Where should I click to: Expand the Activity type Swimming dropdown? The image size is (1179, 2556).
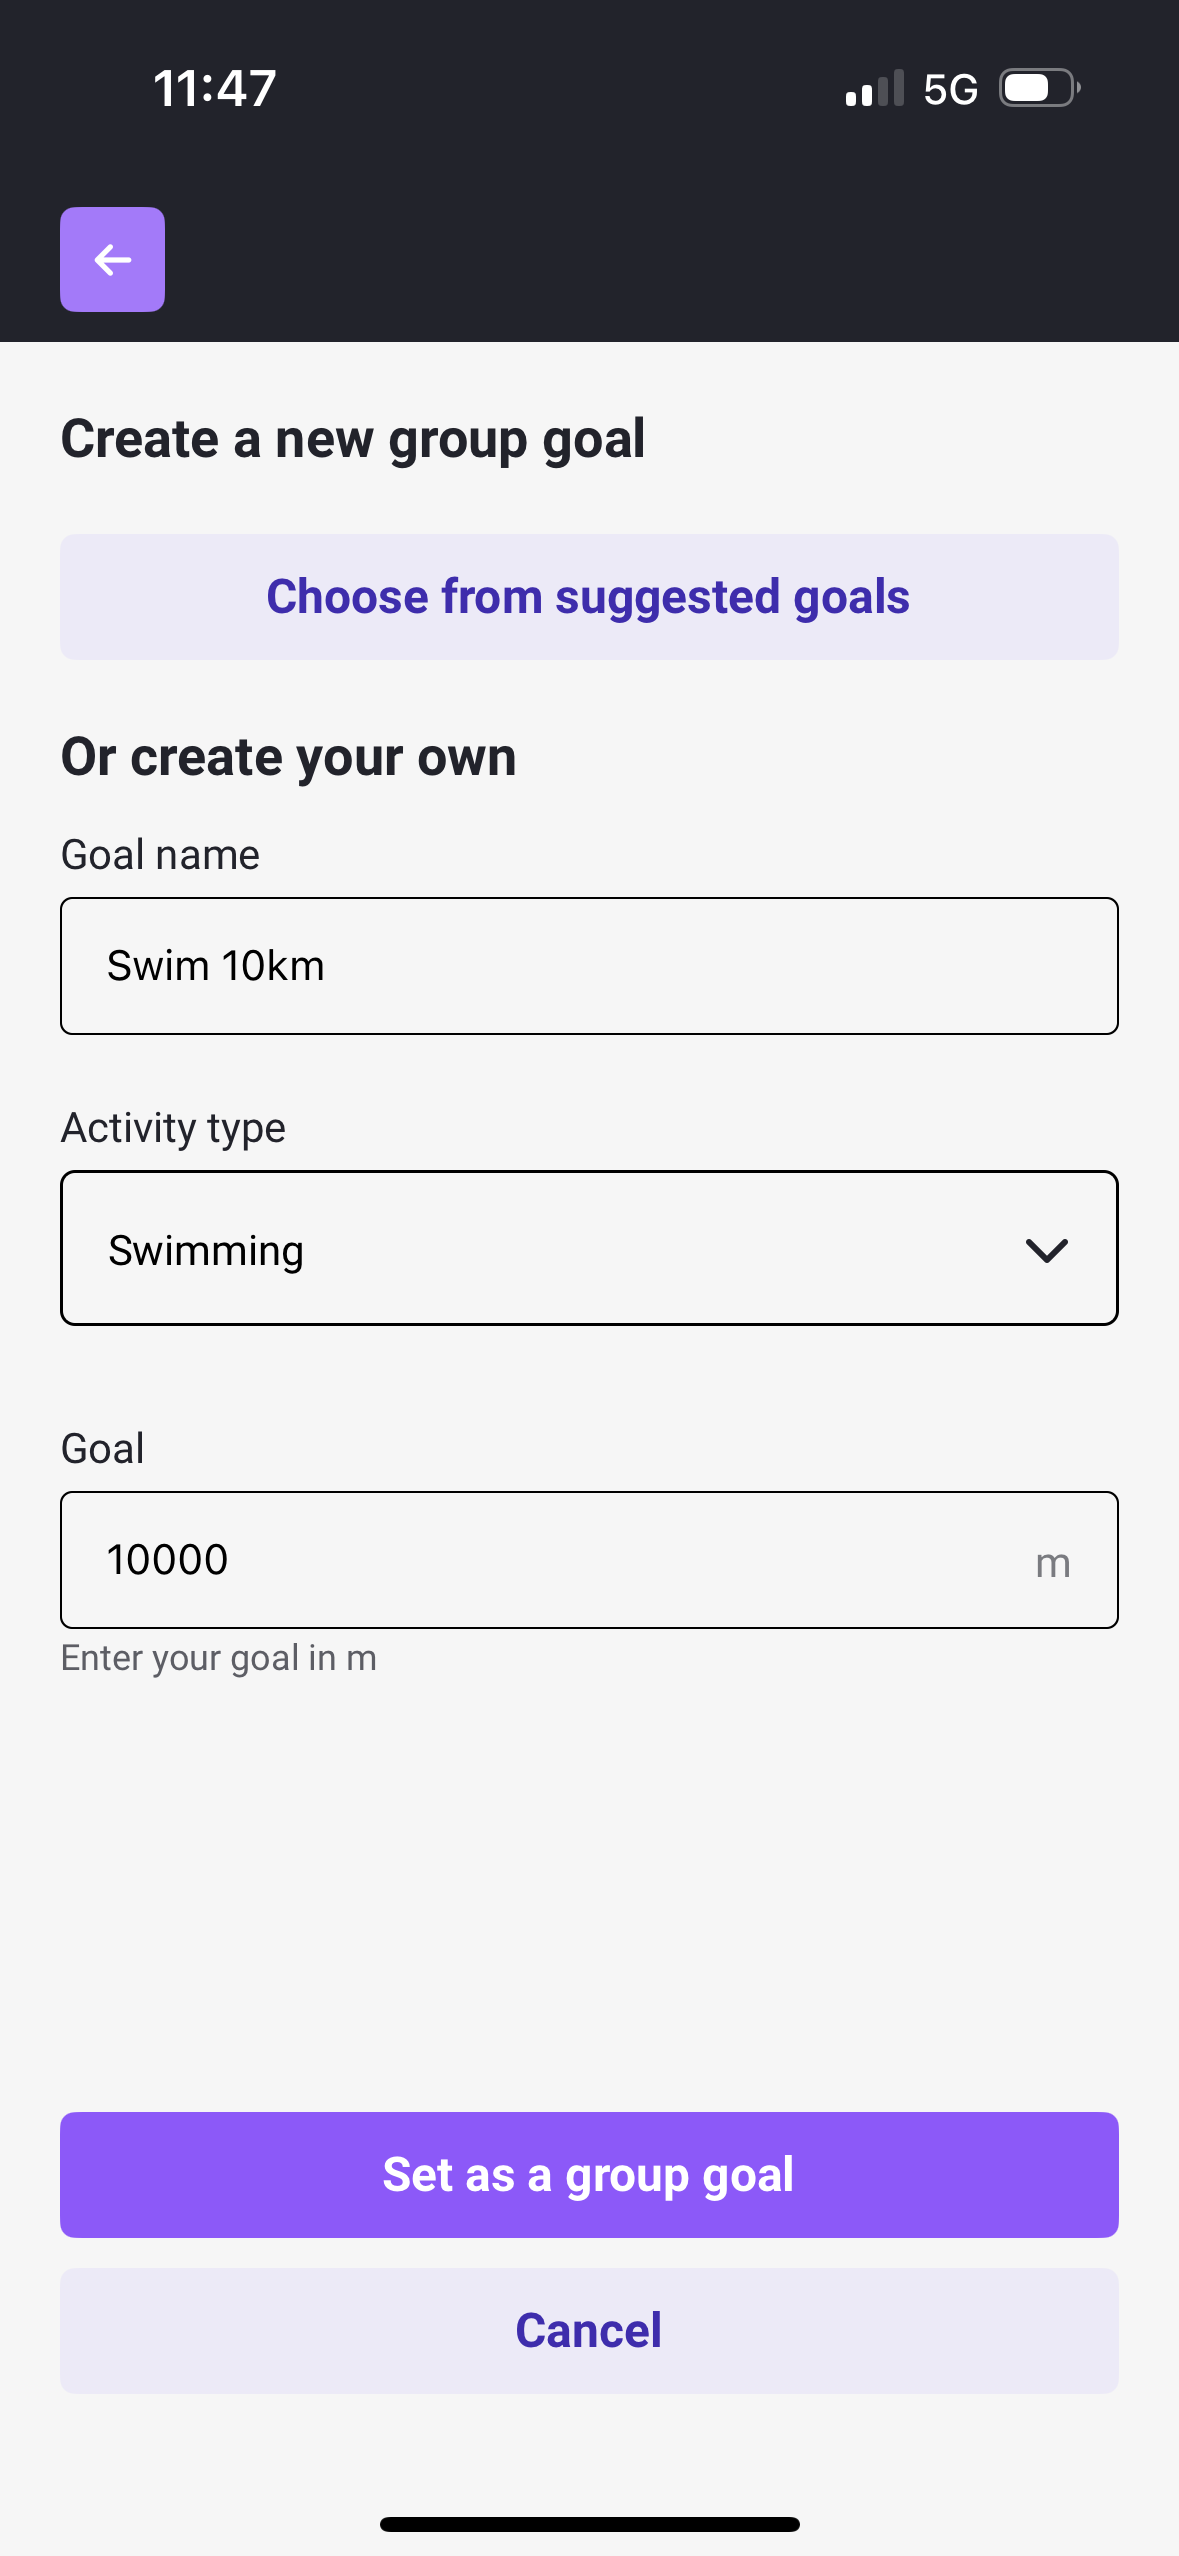589,1248
